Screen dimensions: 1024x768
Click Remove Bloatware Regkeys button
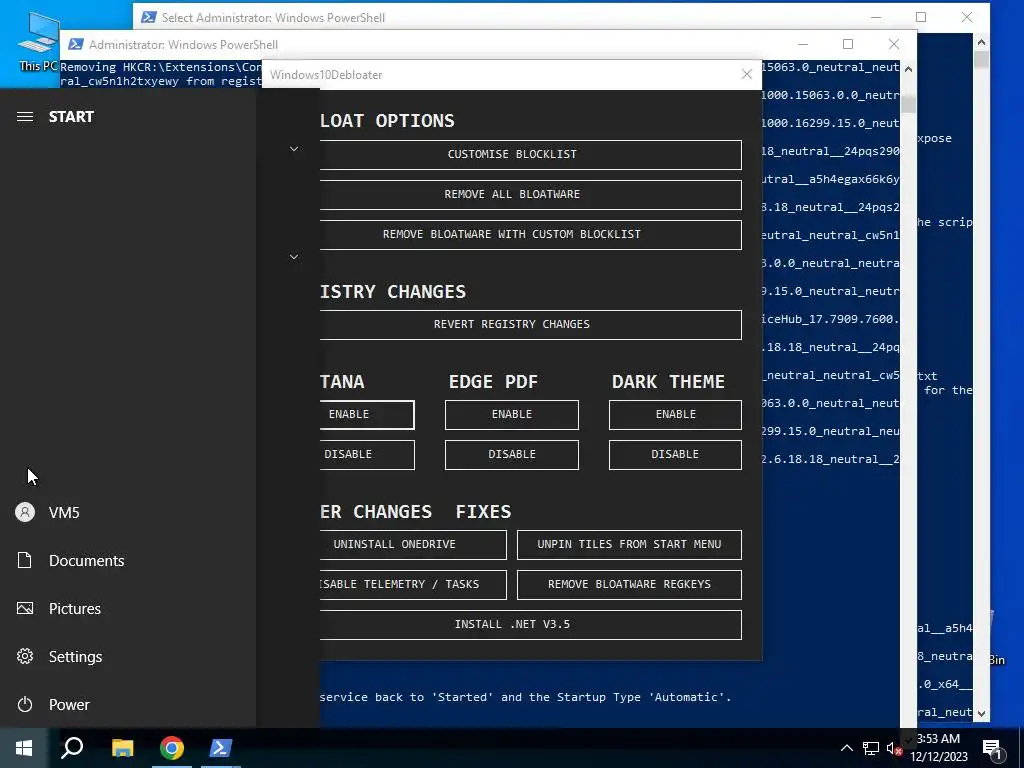(x=630, y=584)
